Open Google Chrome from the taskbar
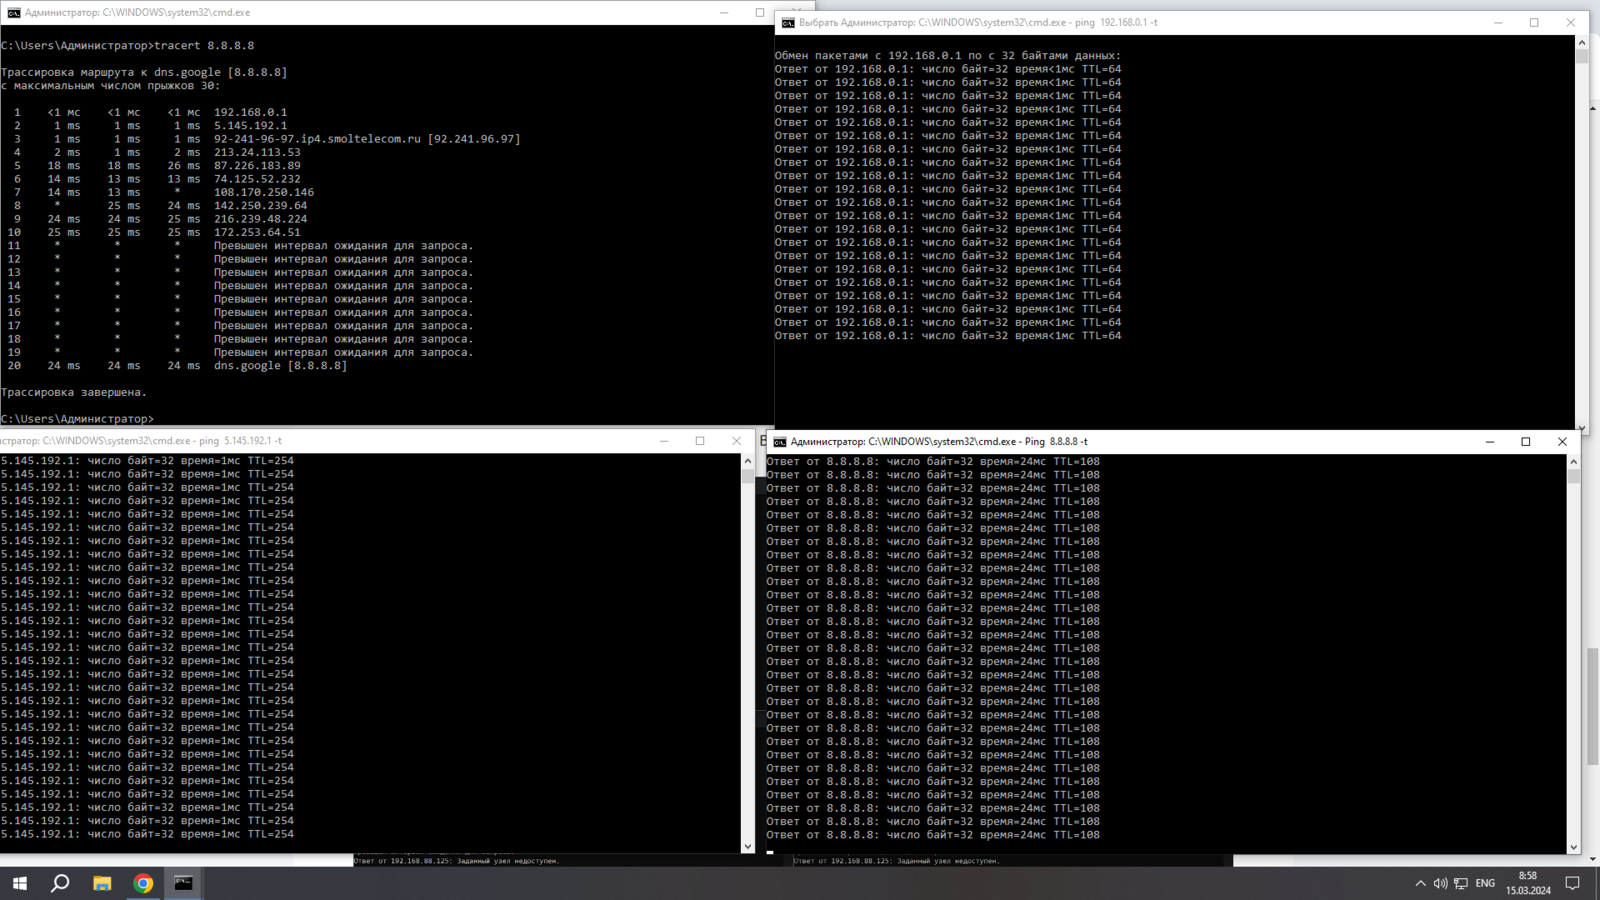Image resolution: width=1600 pixels, height=900 pixels. click(143, 883)
